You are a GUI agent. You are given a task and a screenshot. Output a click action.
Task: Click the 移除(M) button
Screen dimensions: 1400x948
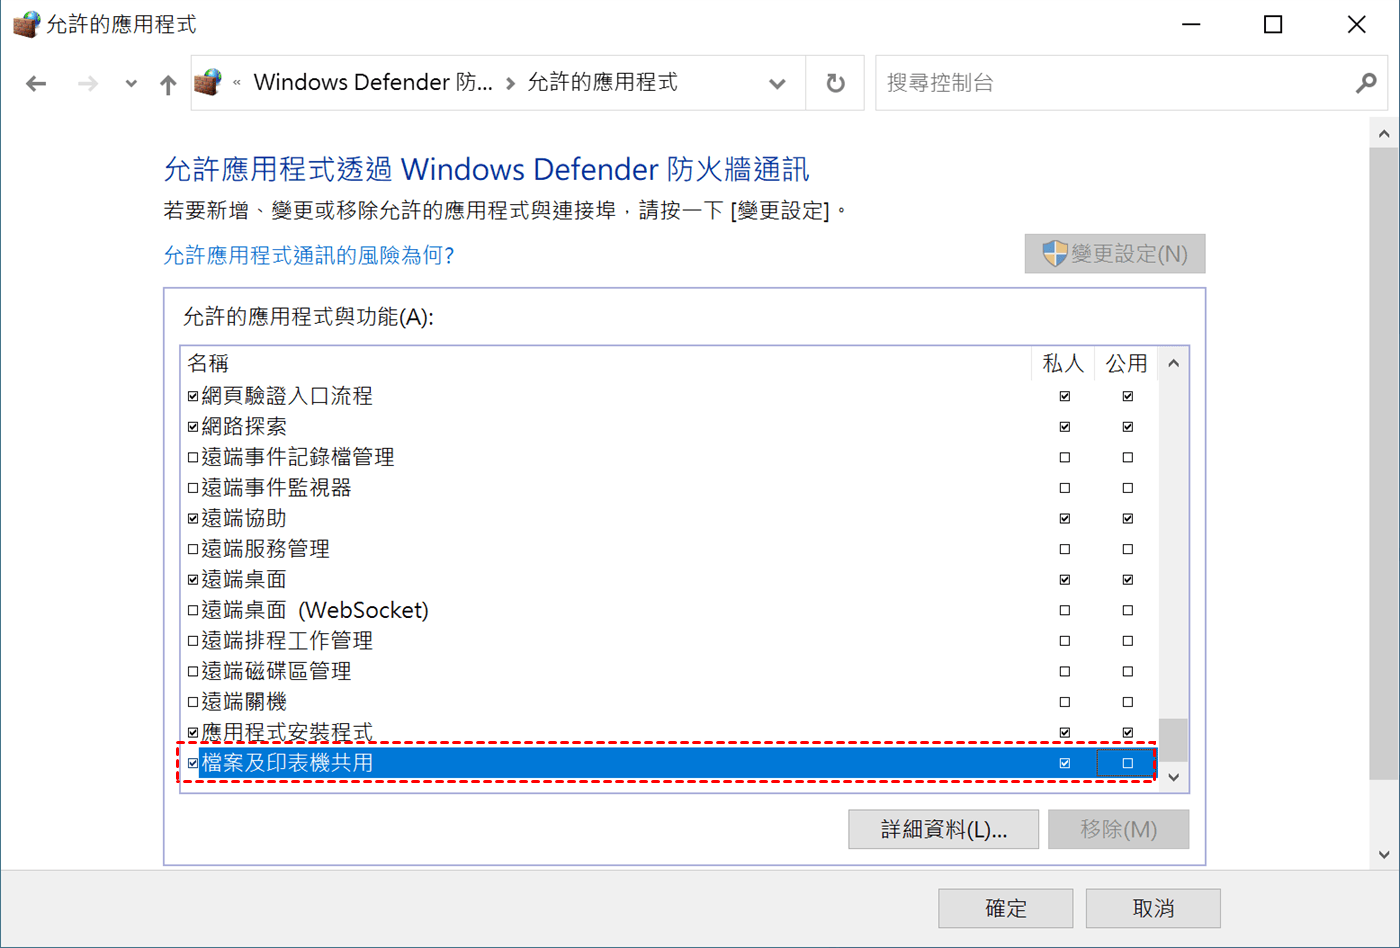pos(1118,829)
